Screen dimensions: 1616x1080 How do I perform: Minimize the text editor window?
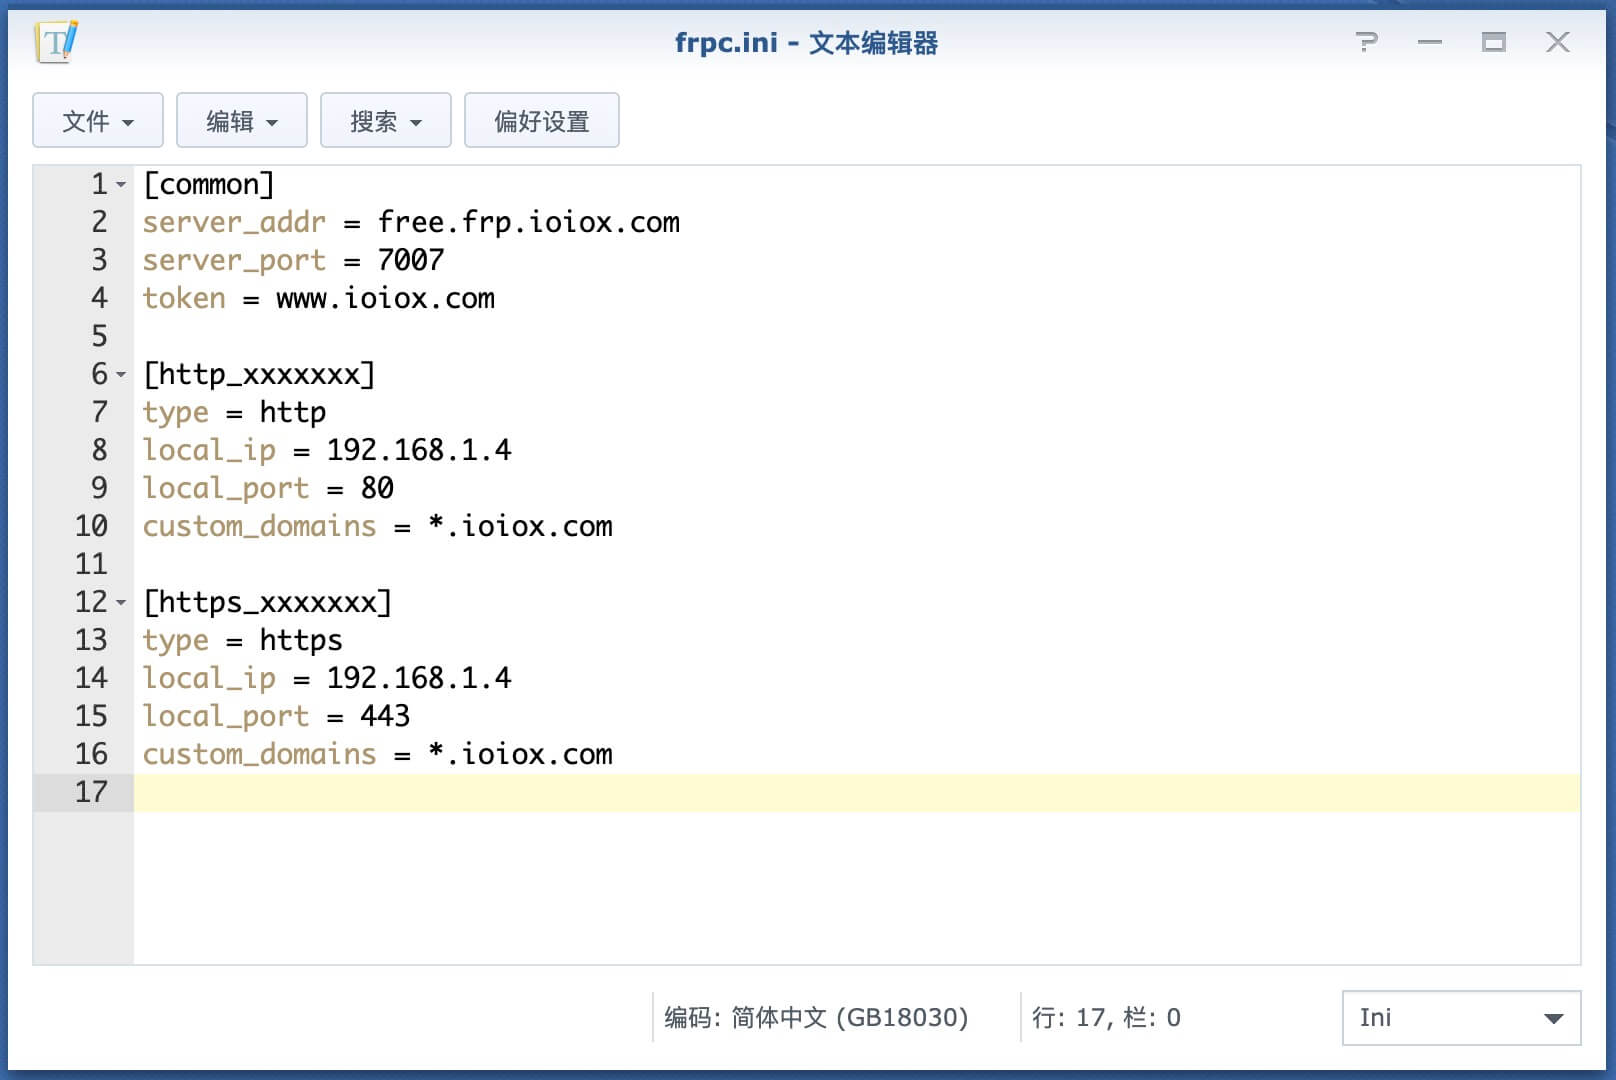tap(1430, 42)
